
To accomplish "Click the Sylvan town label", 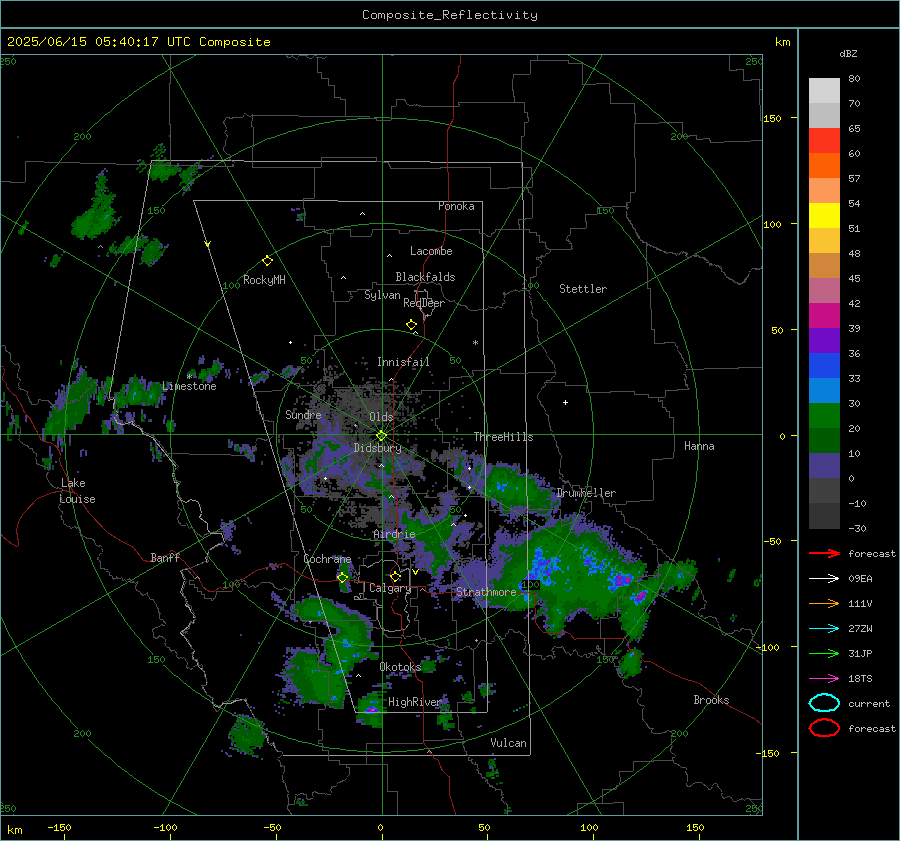I will (382, 295).
